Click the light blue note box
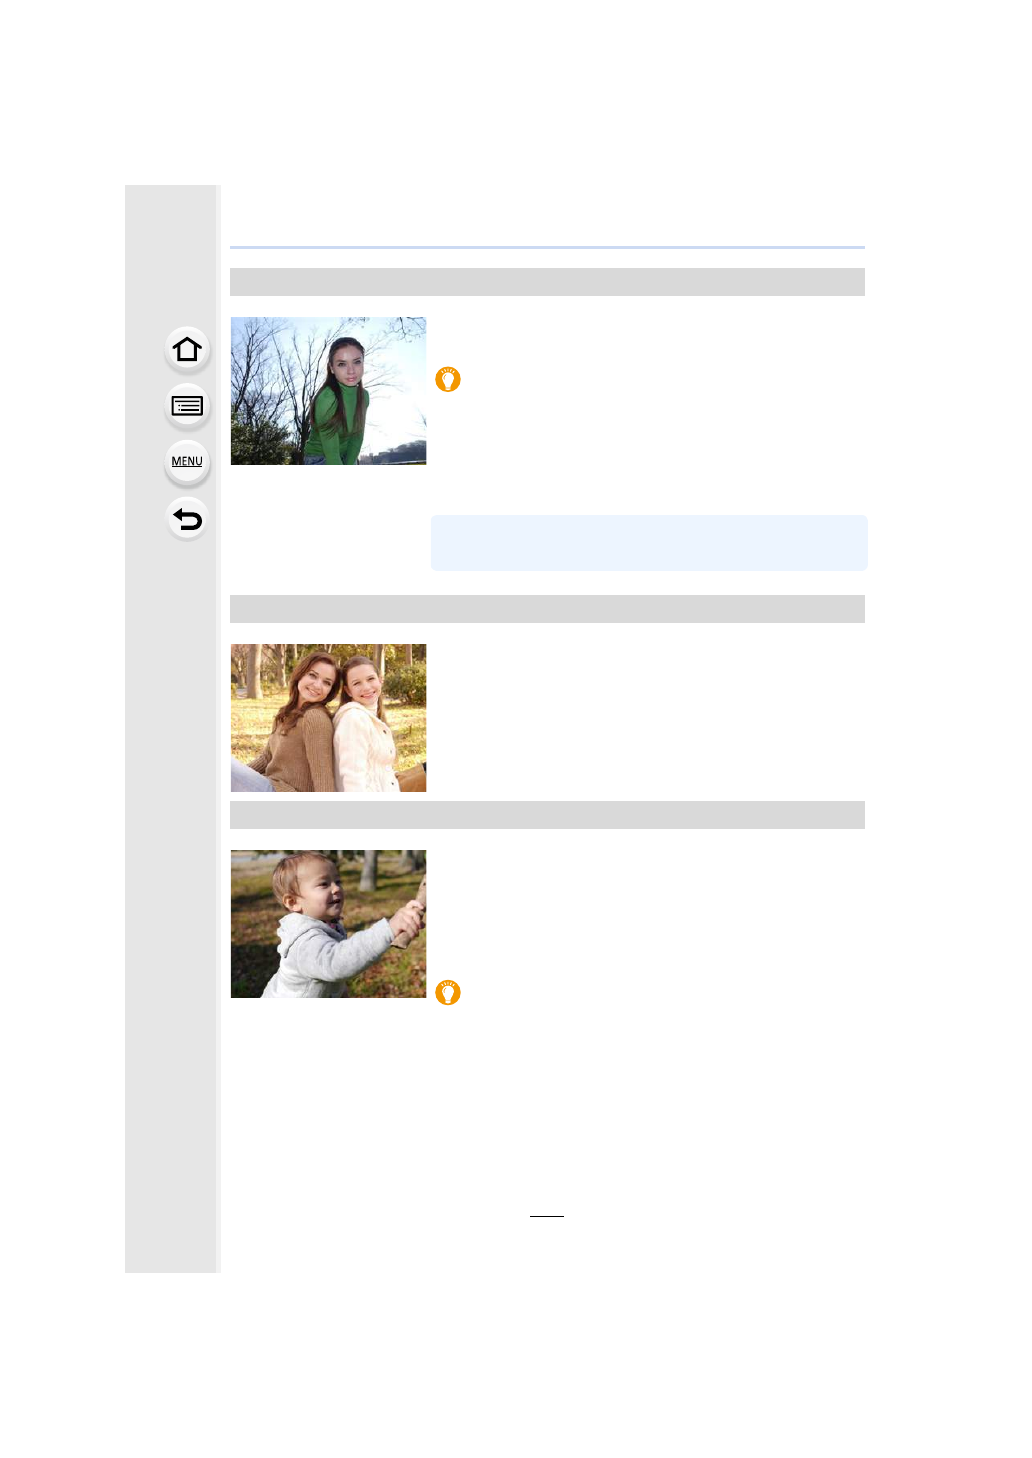Screen dimensions: 1032x1458 pyautogui.click(x=649, y=543)
